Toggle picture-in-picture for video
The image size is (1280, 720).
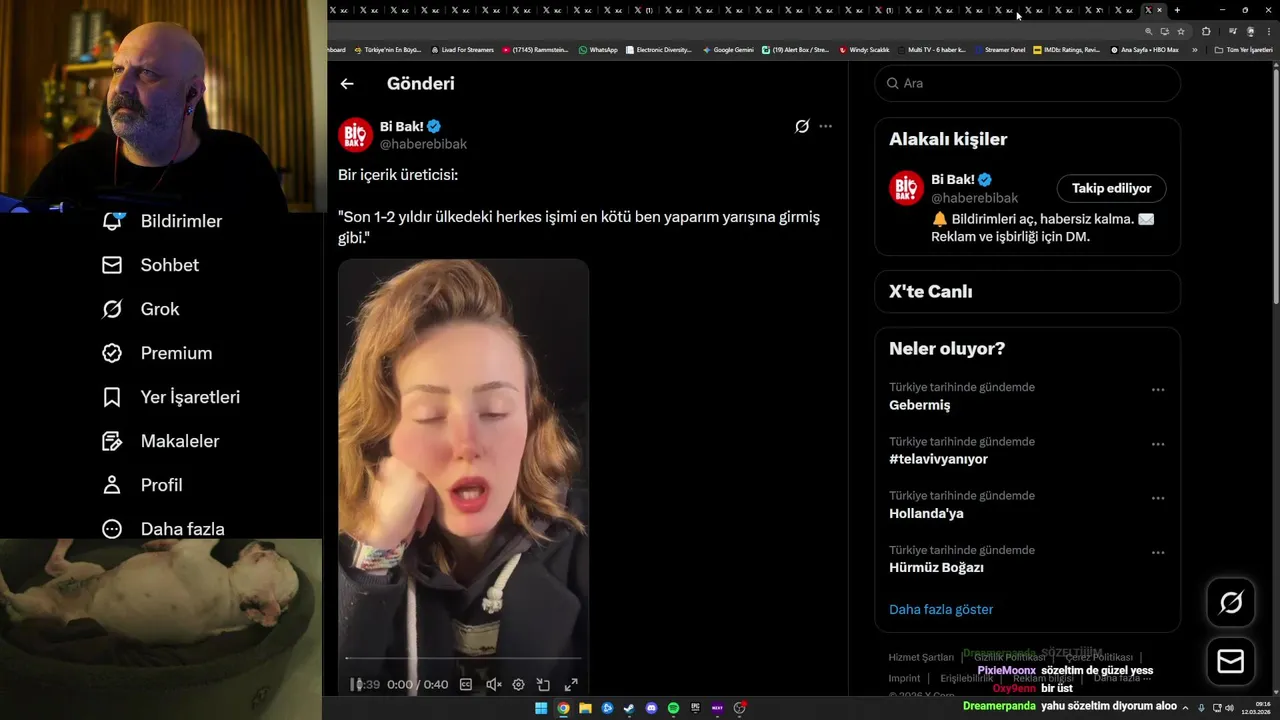click(x=544, y=684)
